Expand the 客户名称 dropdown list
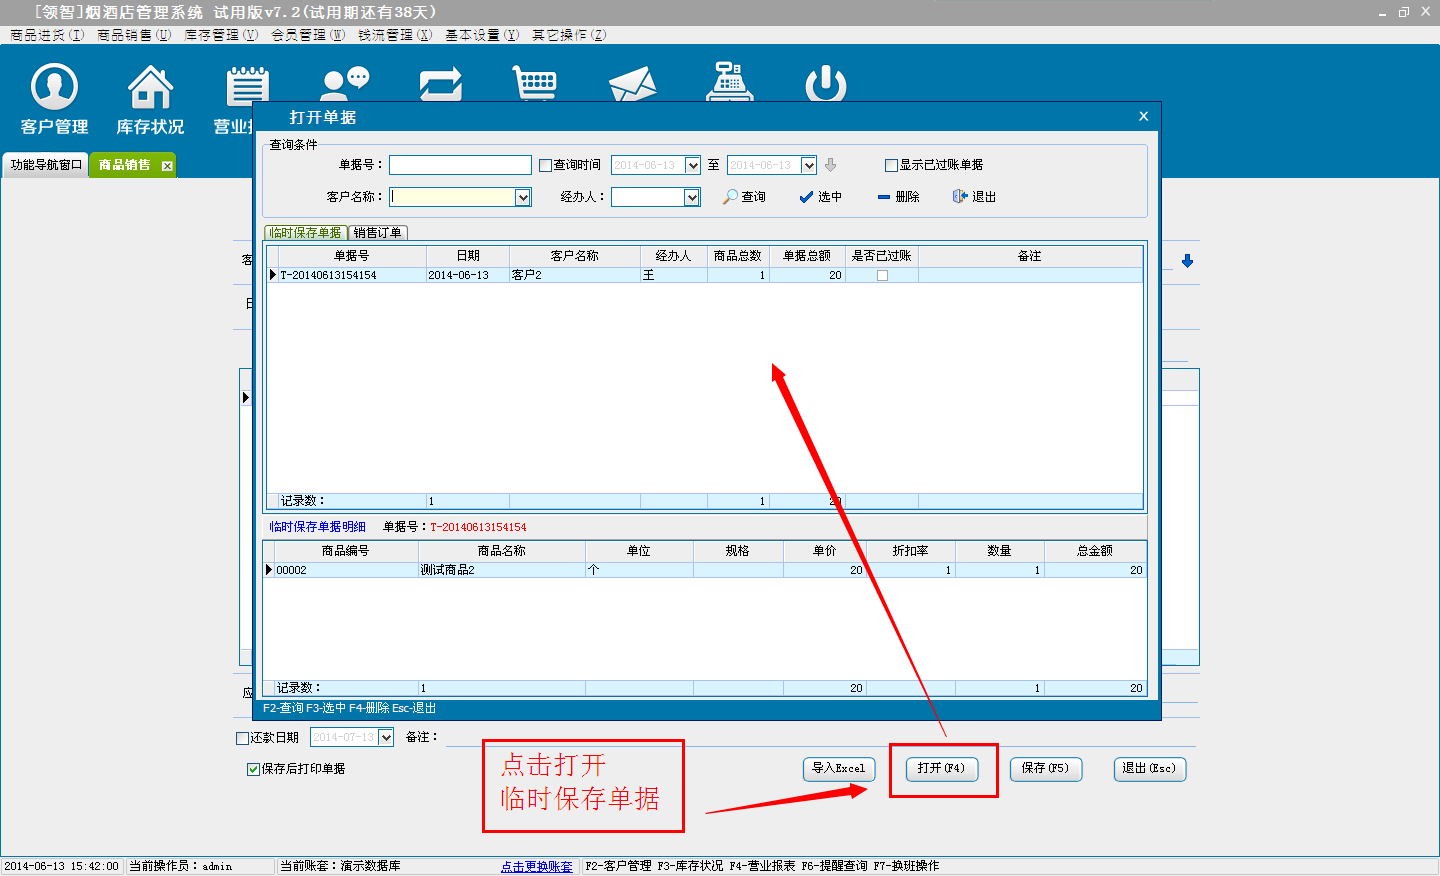 coord(523,198)
